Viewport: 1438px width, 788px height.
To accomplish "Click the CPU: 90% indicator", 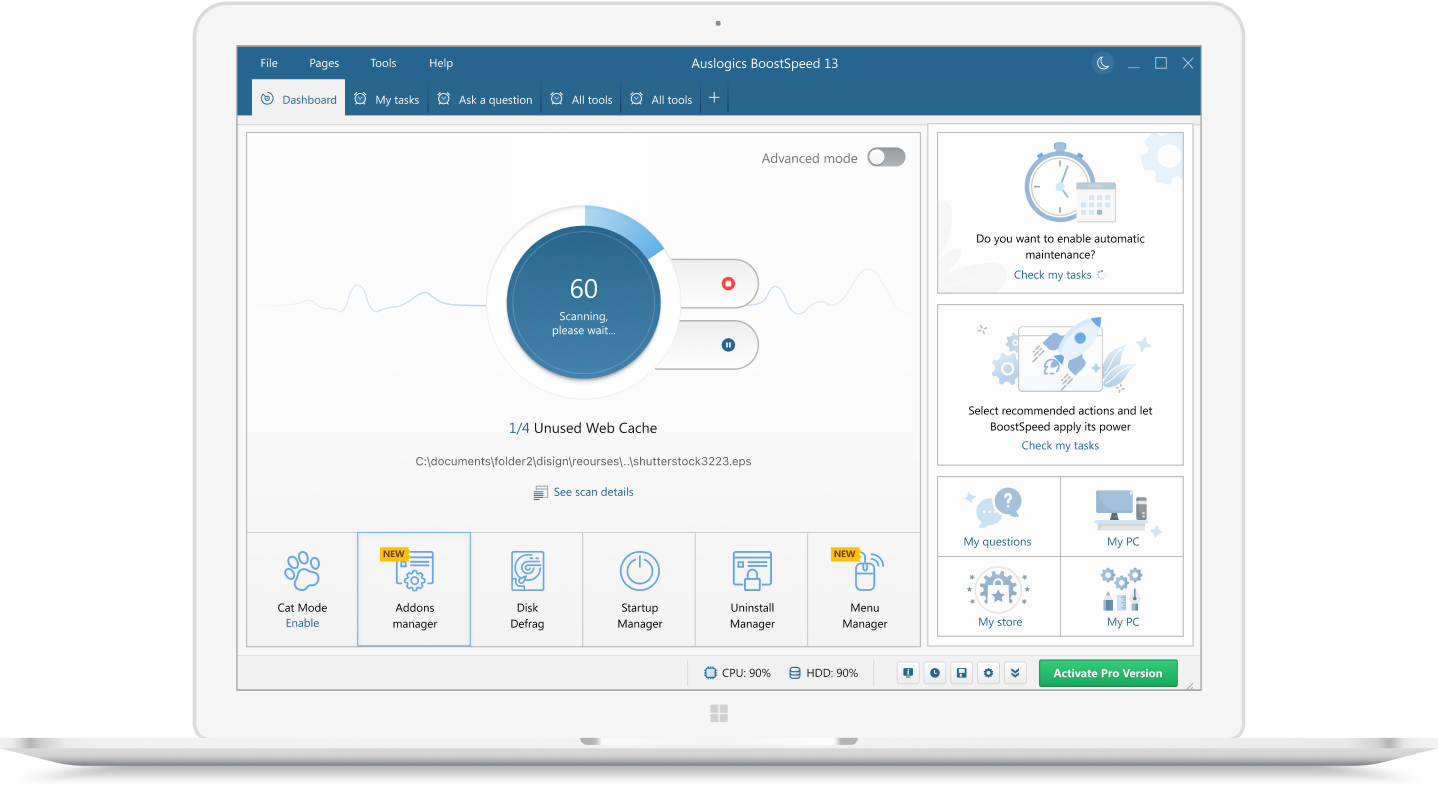I will point(737,673).
